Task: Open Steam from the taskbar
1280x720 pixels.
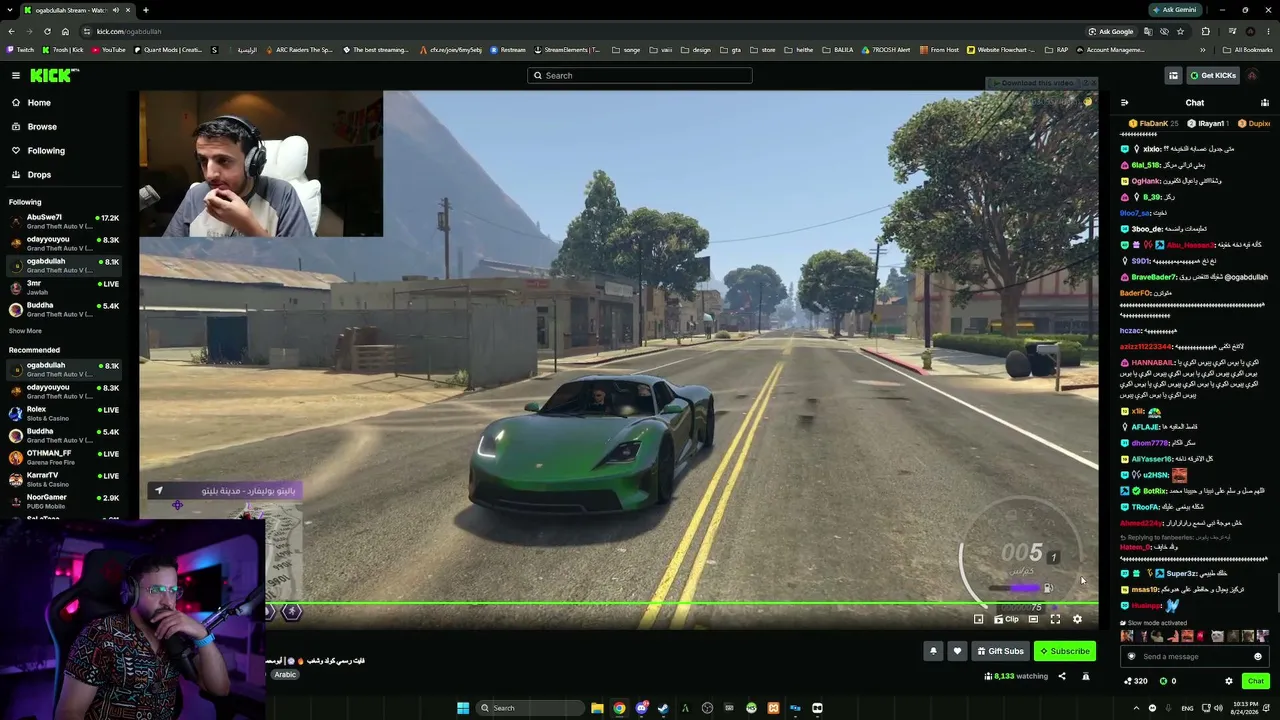Action: point(663,708)
